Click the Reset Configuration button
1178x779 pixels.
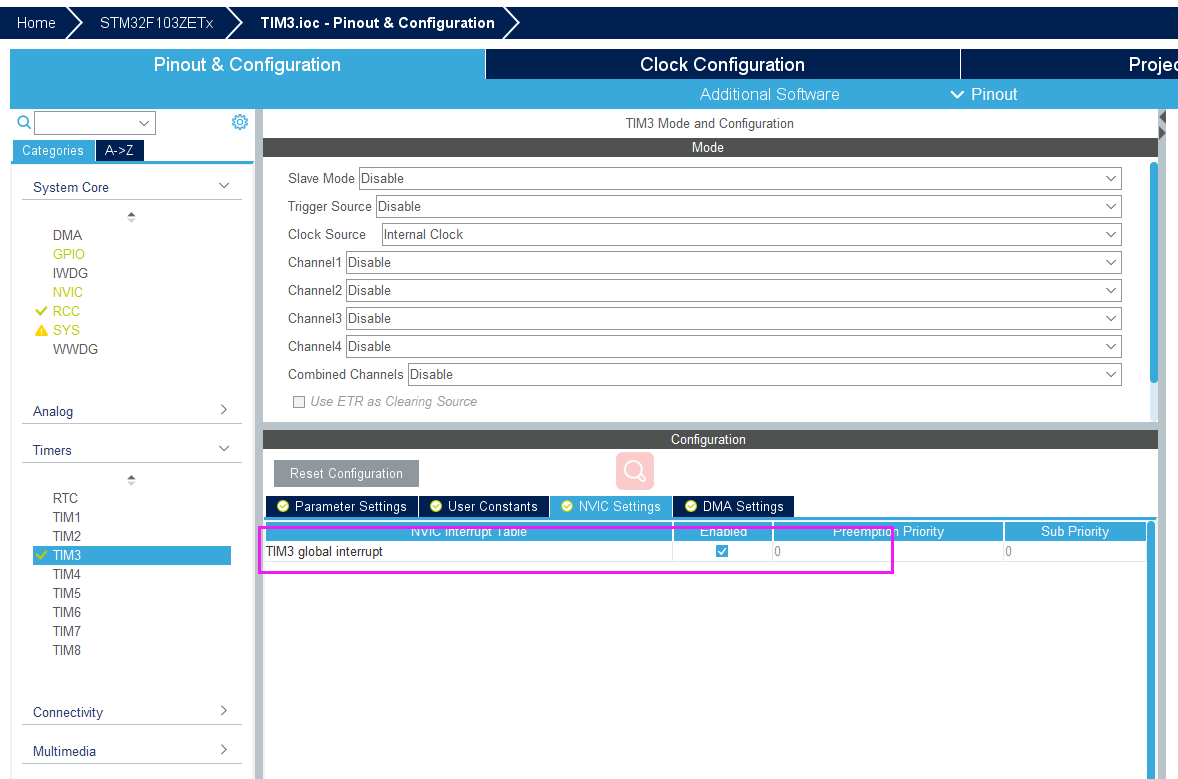pyautogui.click(x=346, y=473)
